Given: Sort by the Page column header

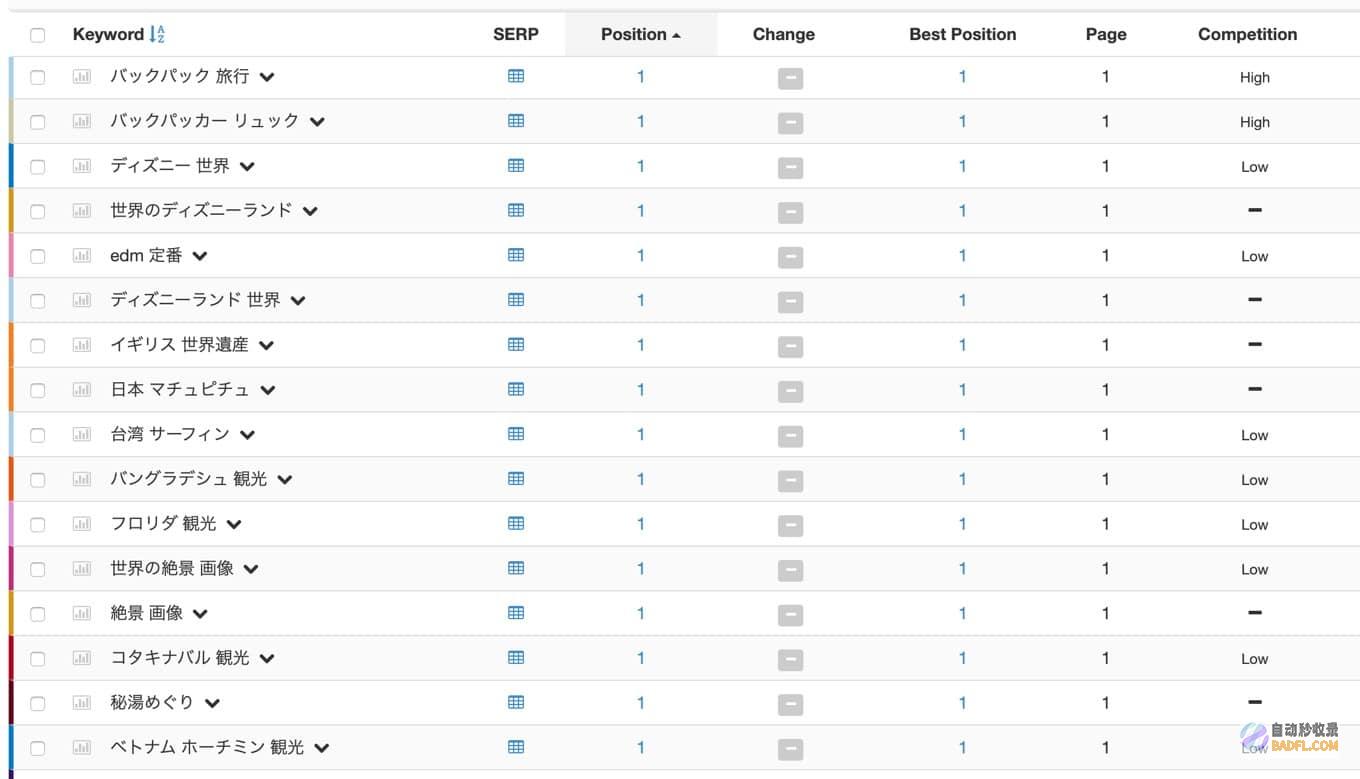Looking at the screenshot, I should click(x=1106, y=34).
